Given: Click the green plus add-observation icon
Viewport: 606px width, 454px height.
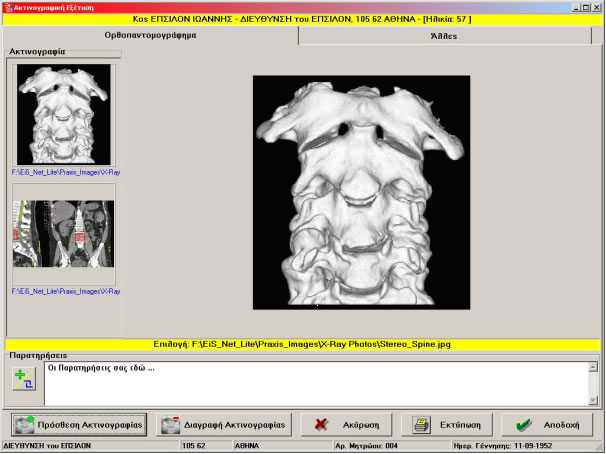Looking at the screenshot, I should [x=23, y=379].
